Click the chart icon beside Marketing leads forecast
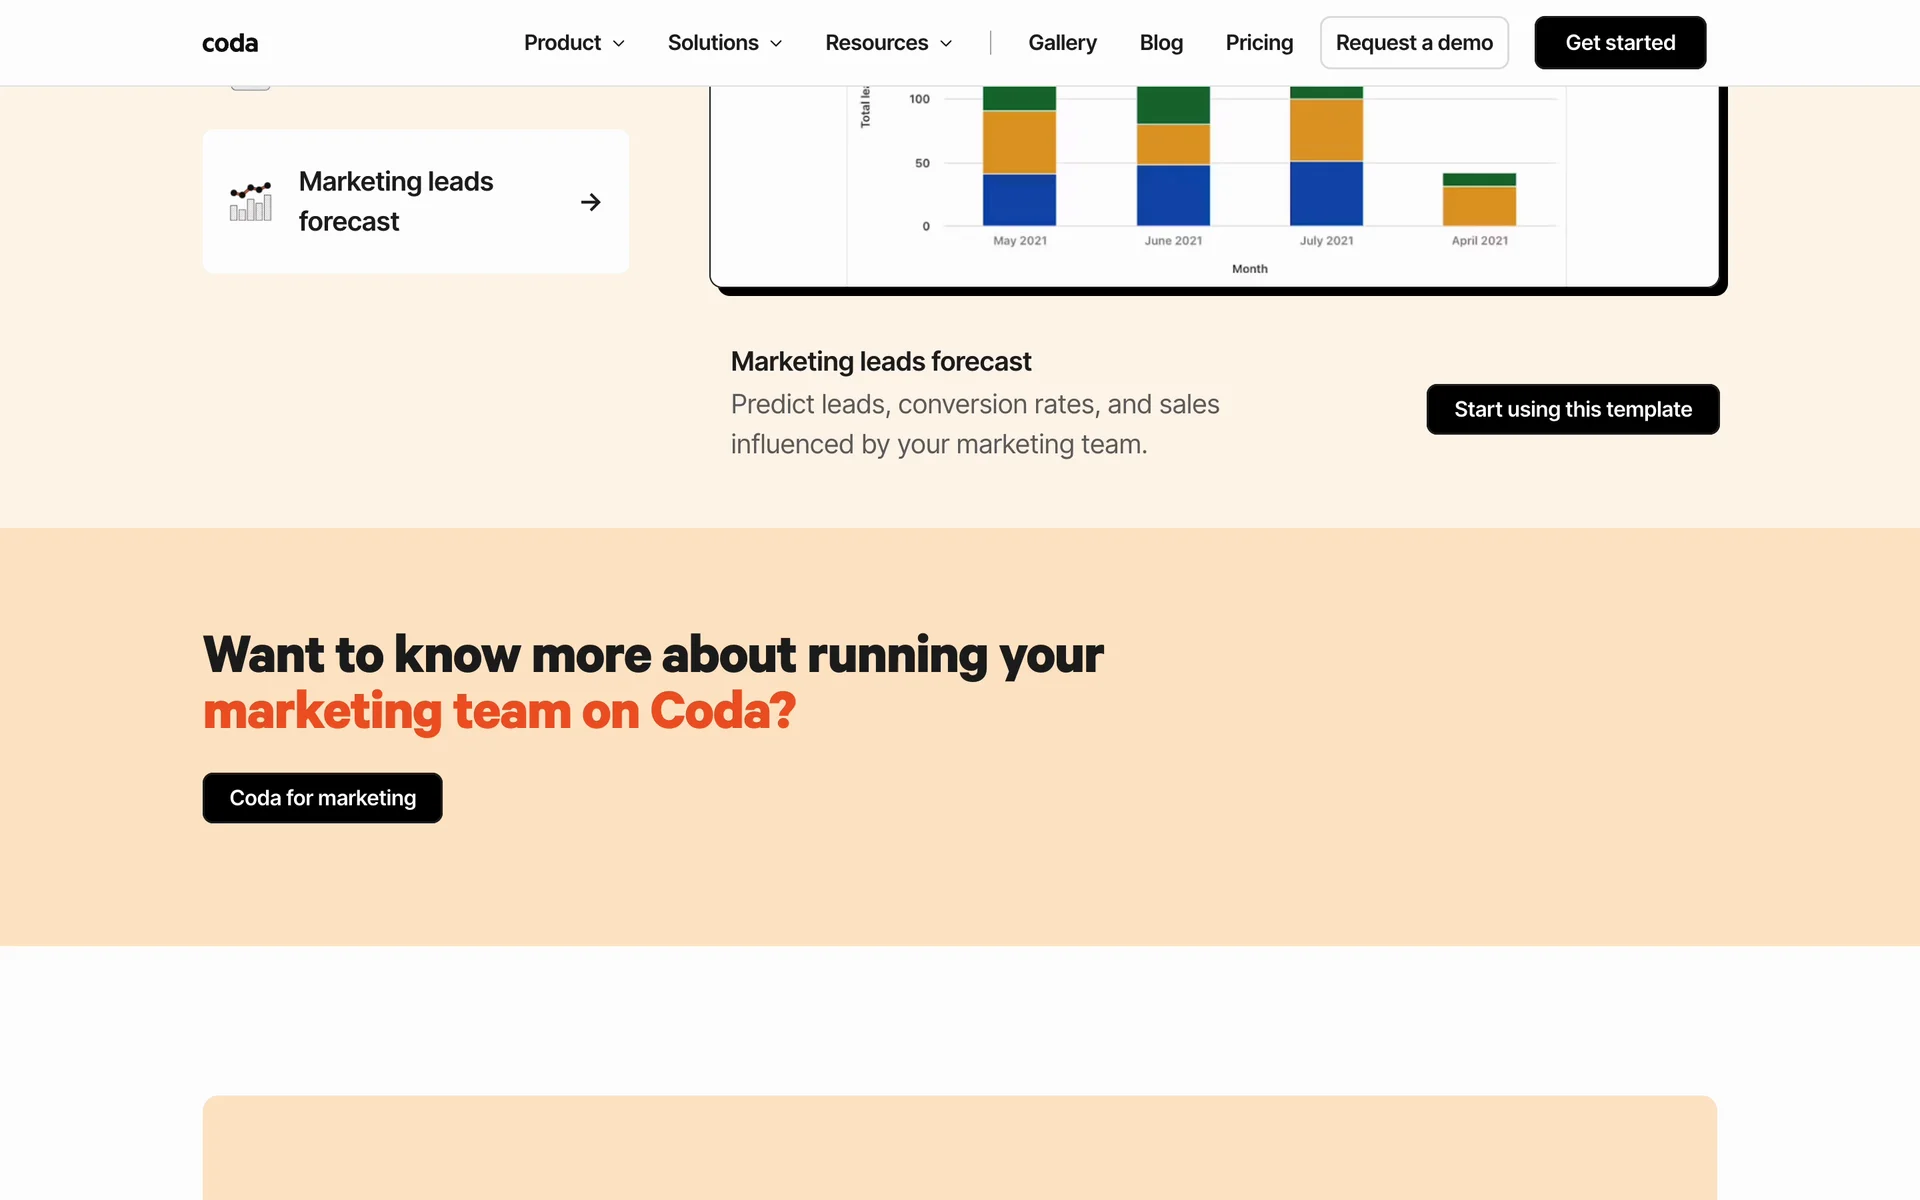1920x1200 pixels. click(x=250, y=202)
